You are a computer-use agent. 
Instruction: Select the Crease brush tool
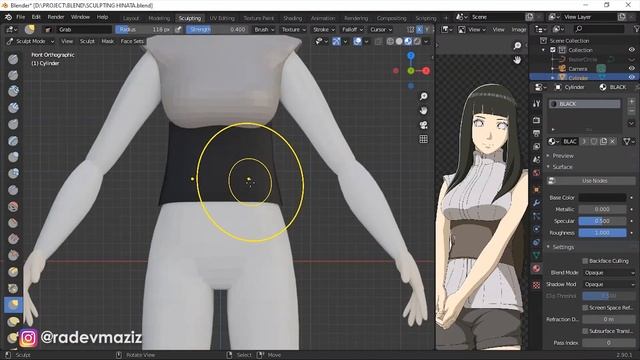point(13,190)
